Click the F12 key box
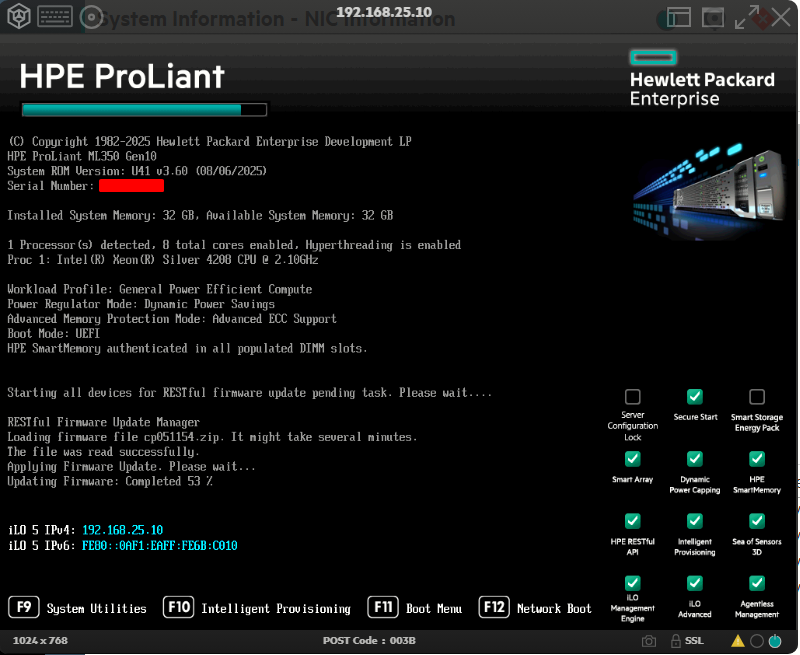 (x=494, y=607)
